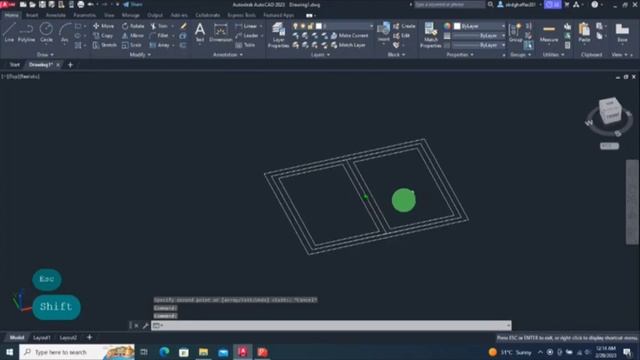
Task: Select the Text tool
Action: [x=200, y=32]
